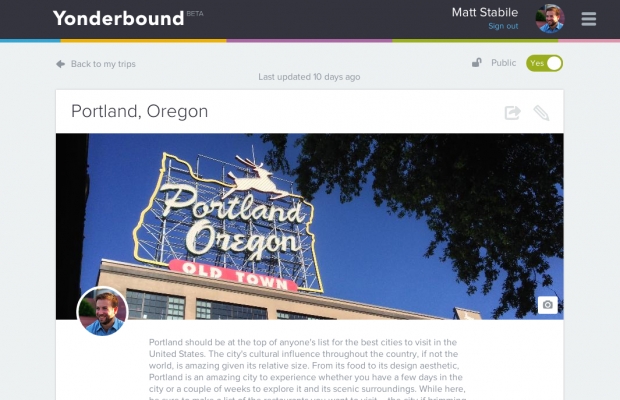The image size is (620, 400).
Task: Click the unlocked padlock icon
Action: (477, 62)
